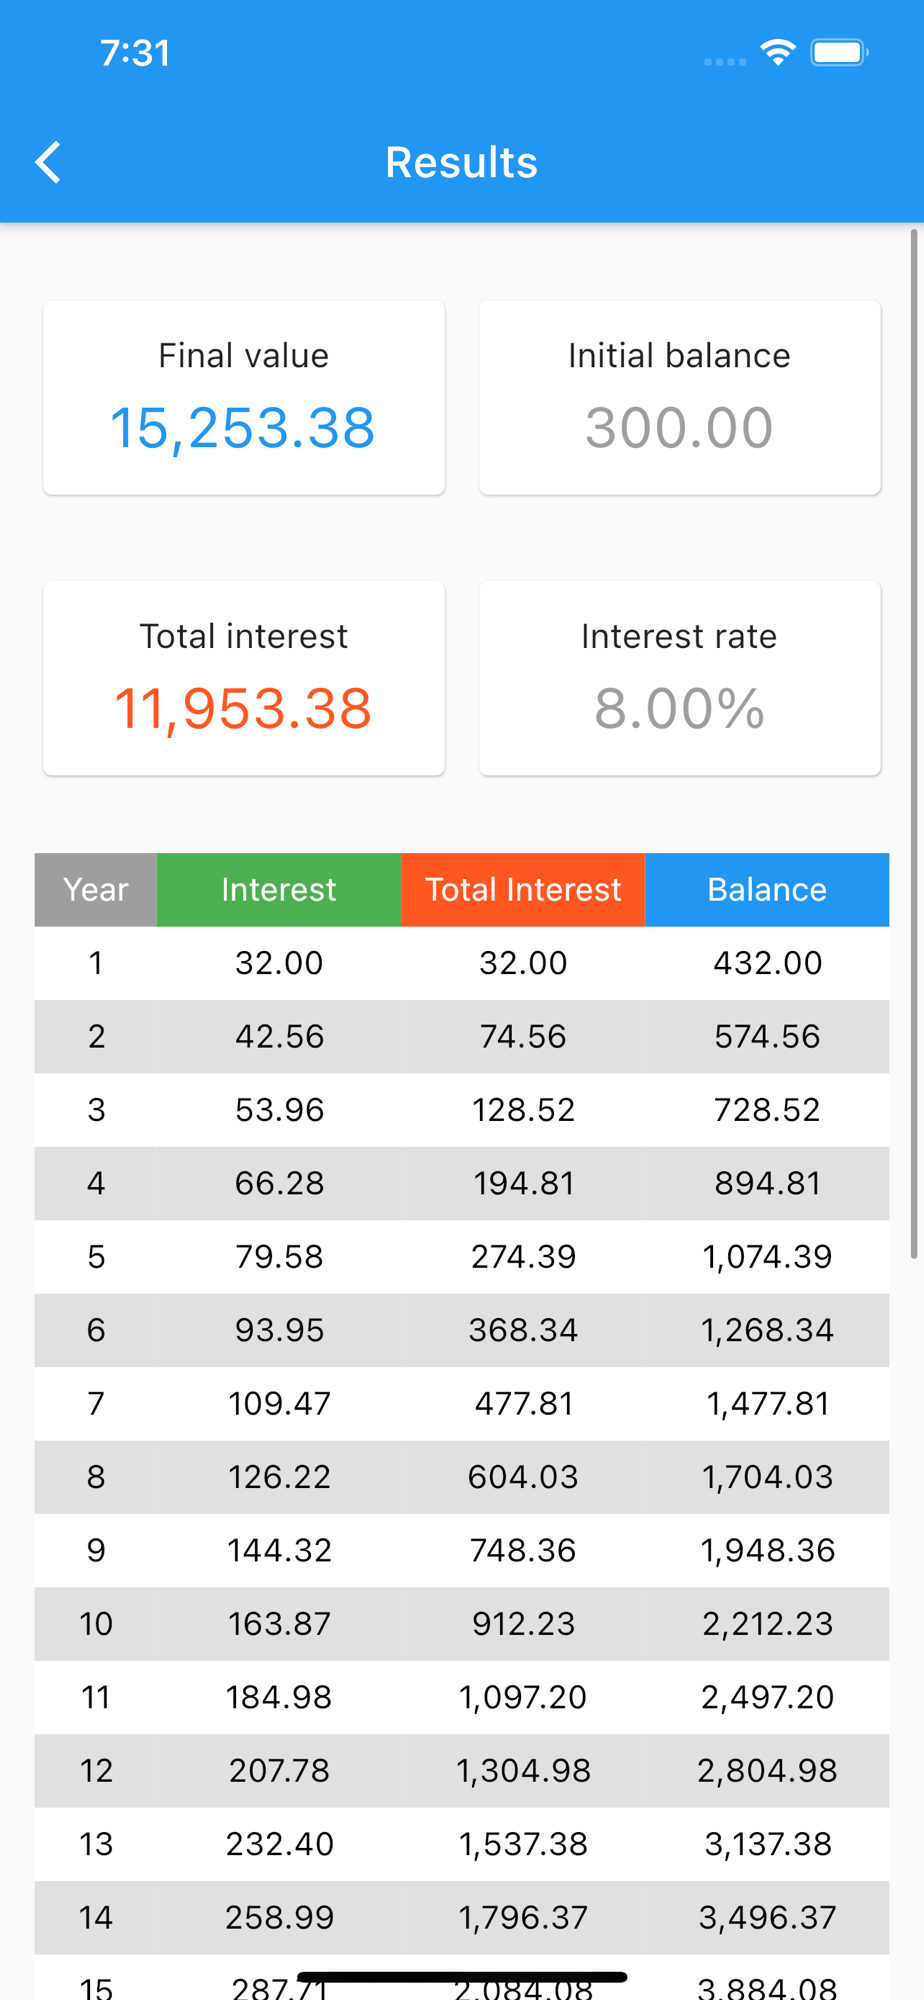Click the blue Balance column header

click(x=767, y=890)
